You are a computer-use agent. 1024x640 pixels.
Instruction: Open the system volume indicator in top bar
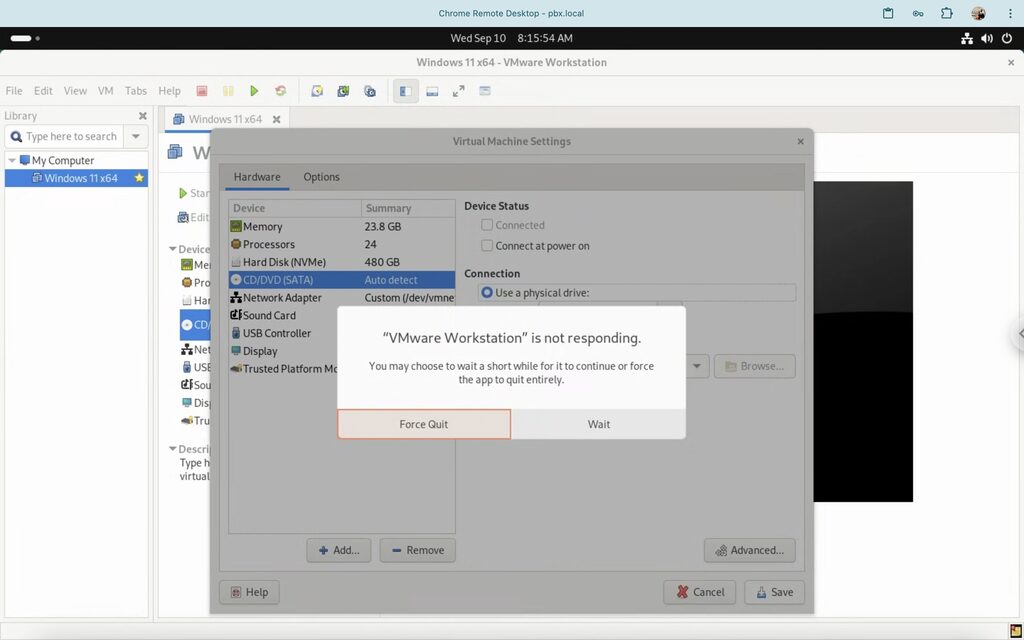(987, 38)
